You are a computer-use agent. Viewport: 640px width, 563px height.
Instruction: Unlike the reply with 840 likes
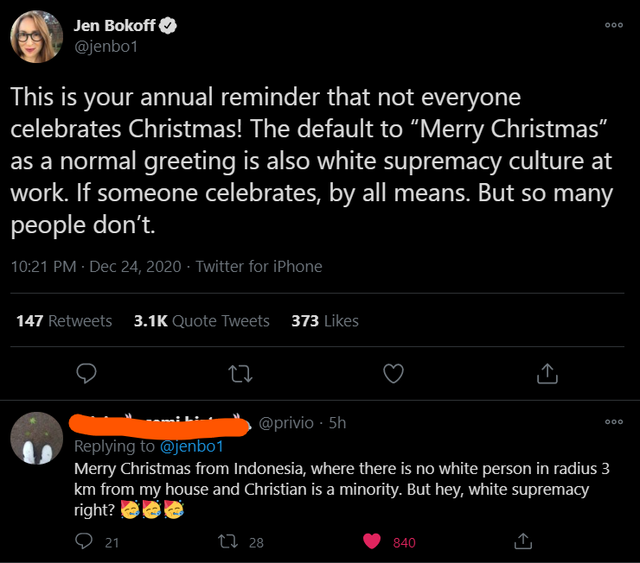pyautogui.click(x=372, y=541)
